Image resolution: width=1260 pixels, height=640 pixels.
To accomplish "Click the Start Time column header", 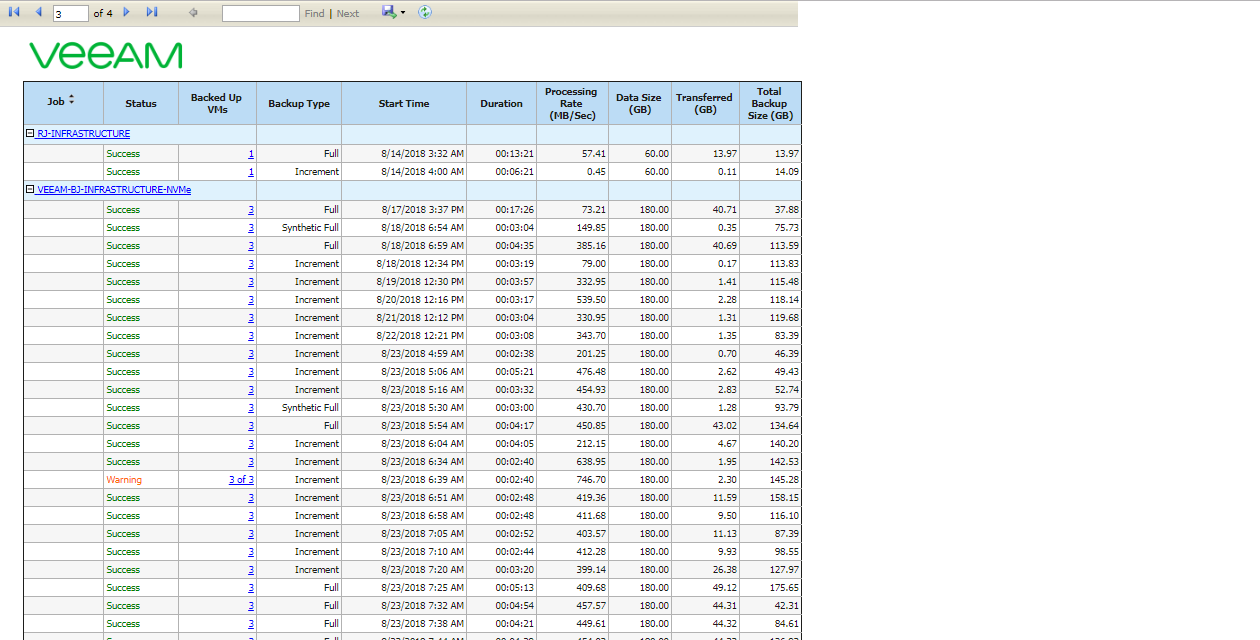I will point(404,103).
